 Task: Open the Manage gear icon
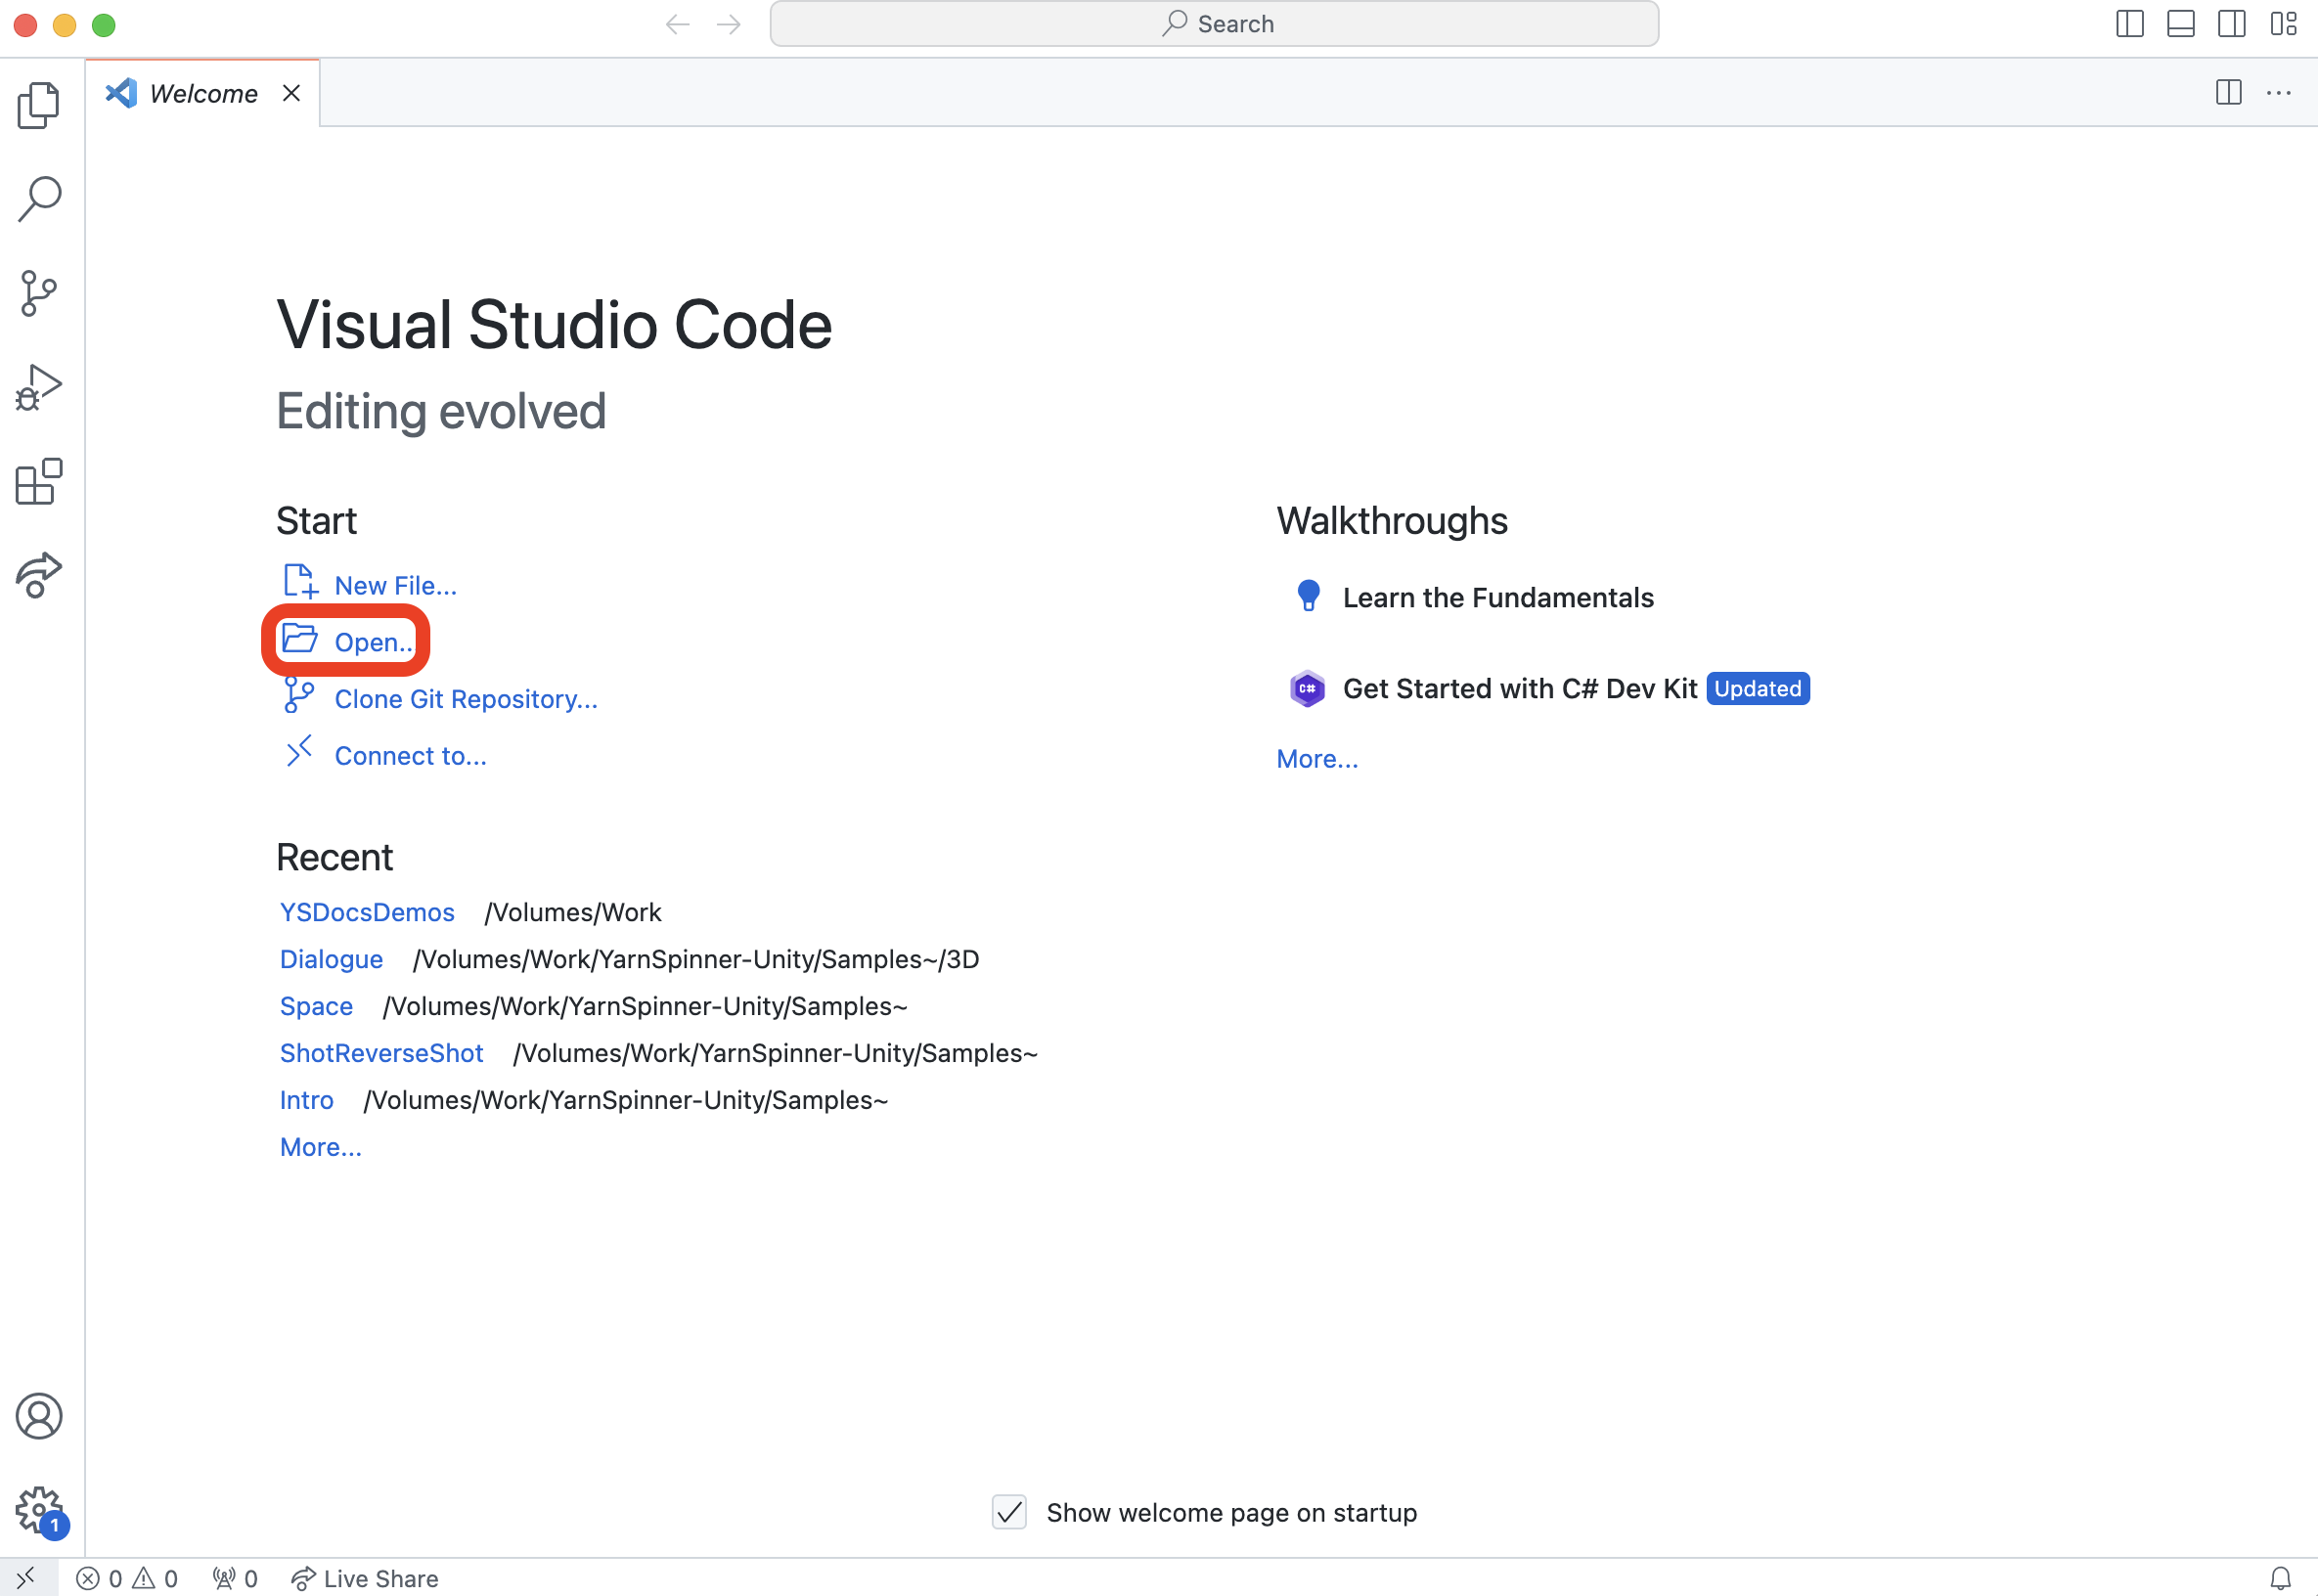tap(39, 1509)
